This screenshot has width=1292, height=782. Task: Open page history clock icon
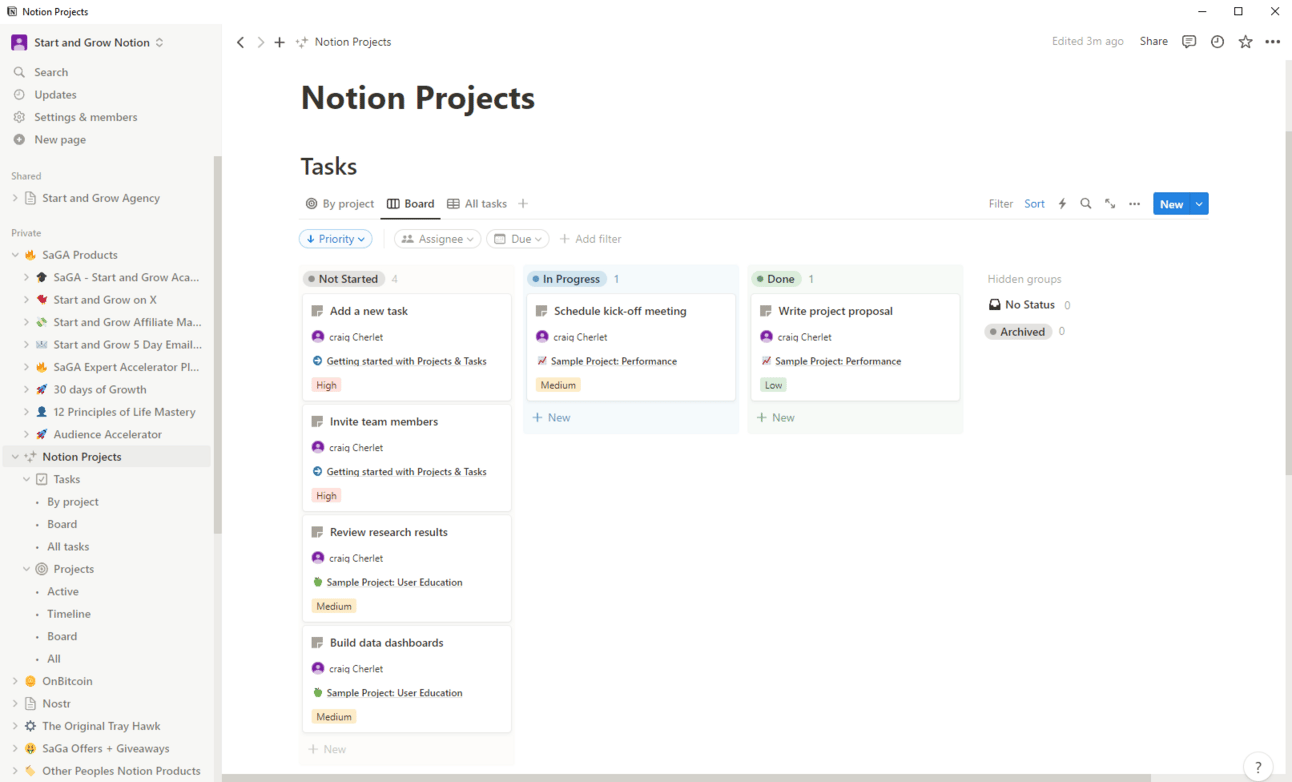pyautogui.click(x=1217, y=42)
